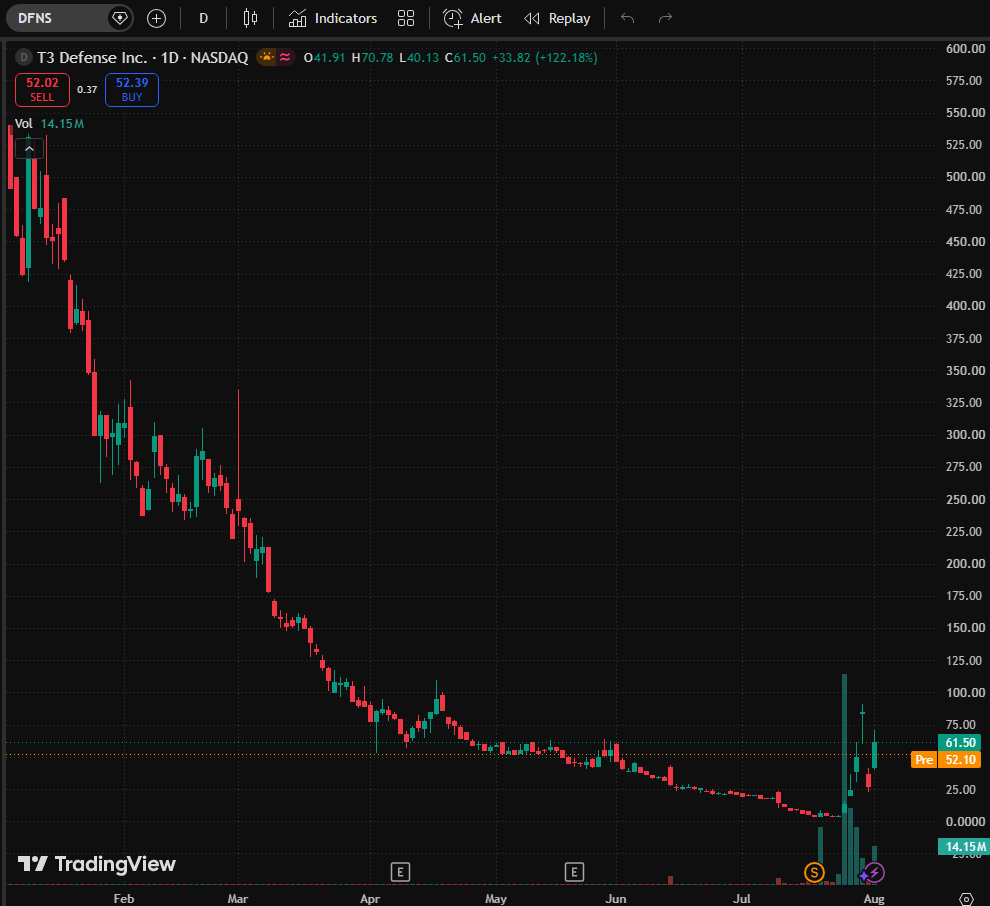Click the undo arrow icon
The width and height of the screenshot is (990, 906).
pyautogui.click(x=627, y=18)
